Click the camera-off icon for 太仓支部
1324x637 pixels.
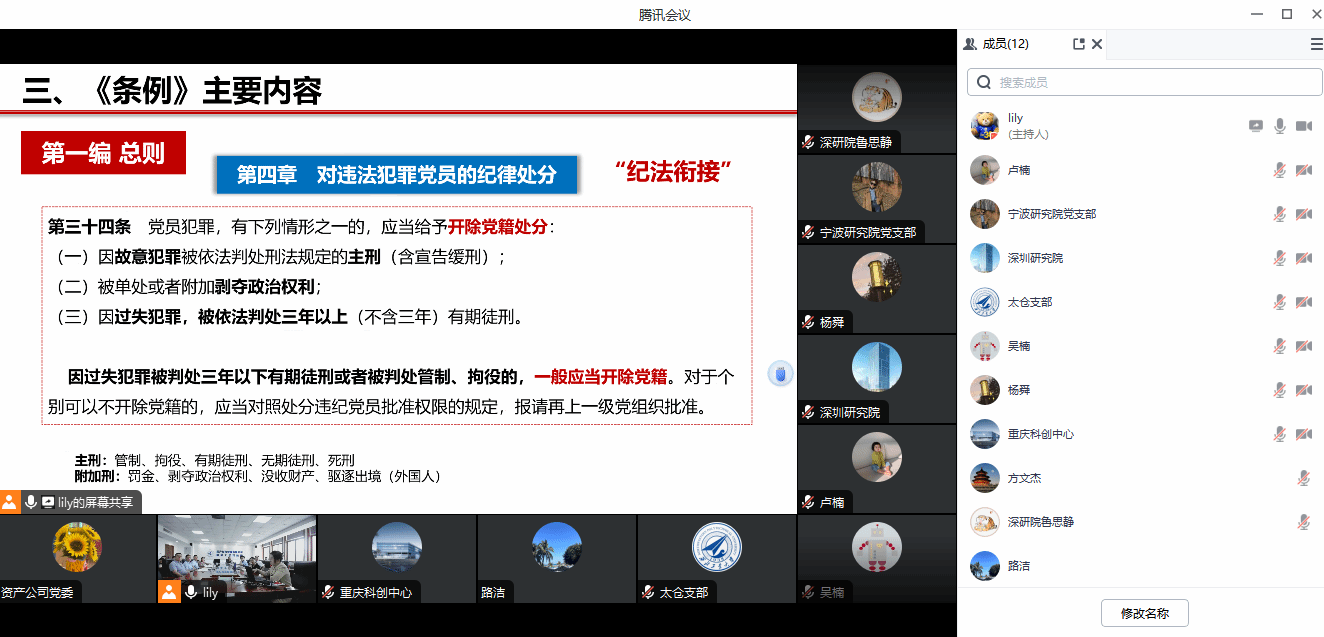[x=1304, y=302]
